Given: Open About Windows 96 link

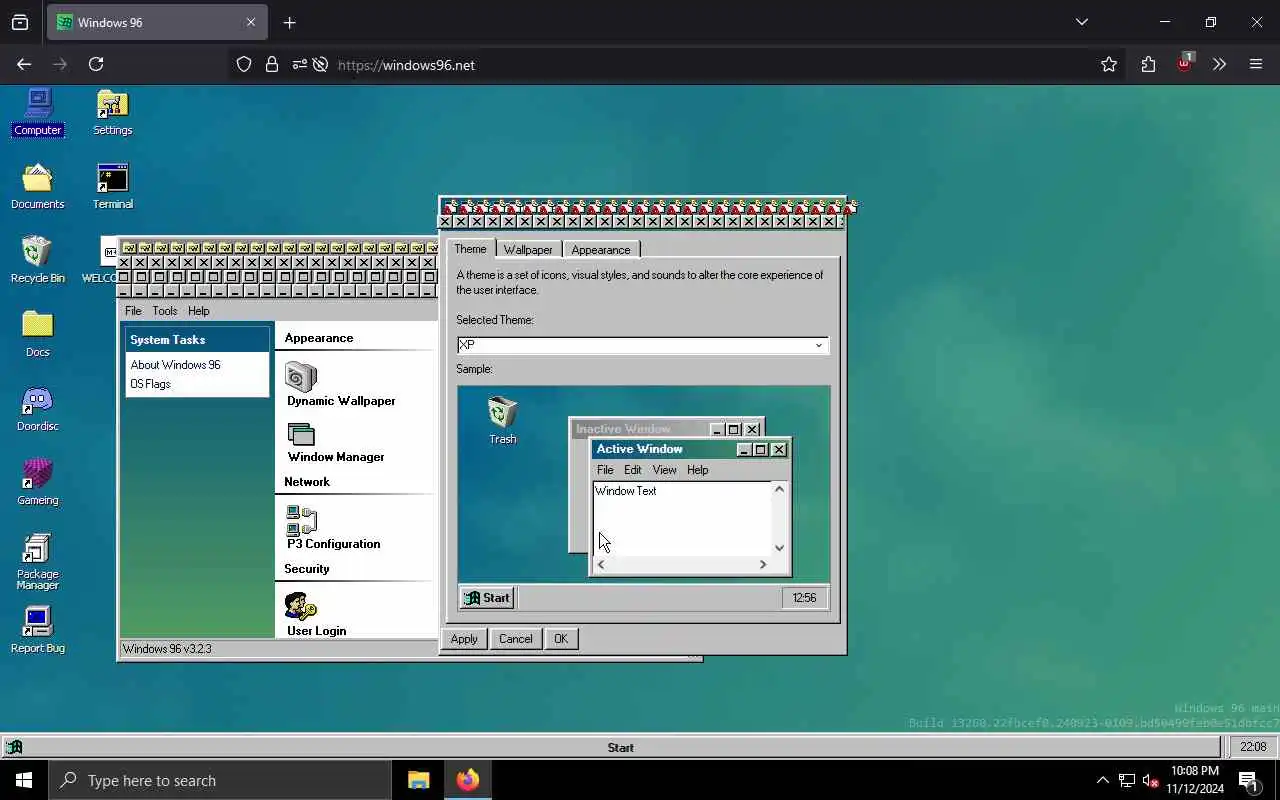Looking at the screenshot, I should click(175, 365).
